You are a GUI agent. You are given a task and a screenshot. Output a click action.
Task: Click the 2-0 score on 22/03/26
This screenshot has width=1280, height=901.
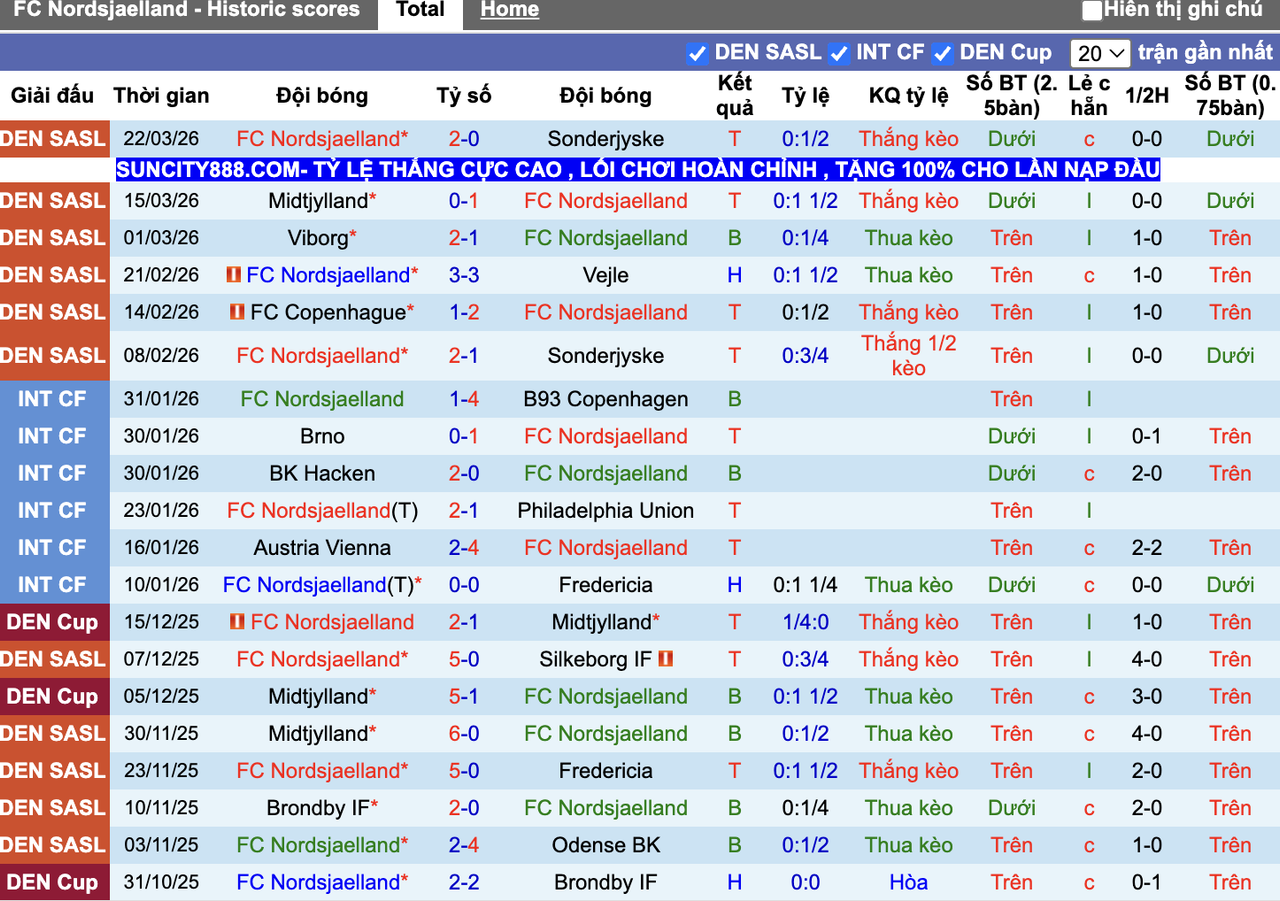pyautogui.click(x=464, y=139)
